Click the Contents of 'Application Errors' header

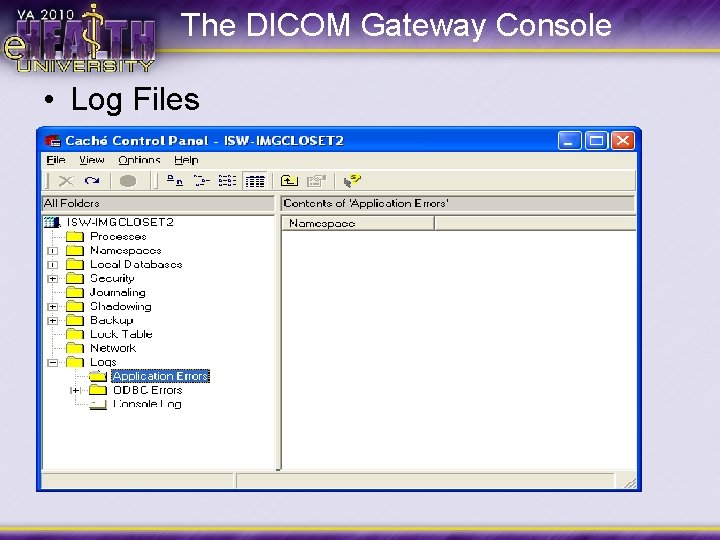458,203
